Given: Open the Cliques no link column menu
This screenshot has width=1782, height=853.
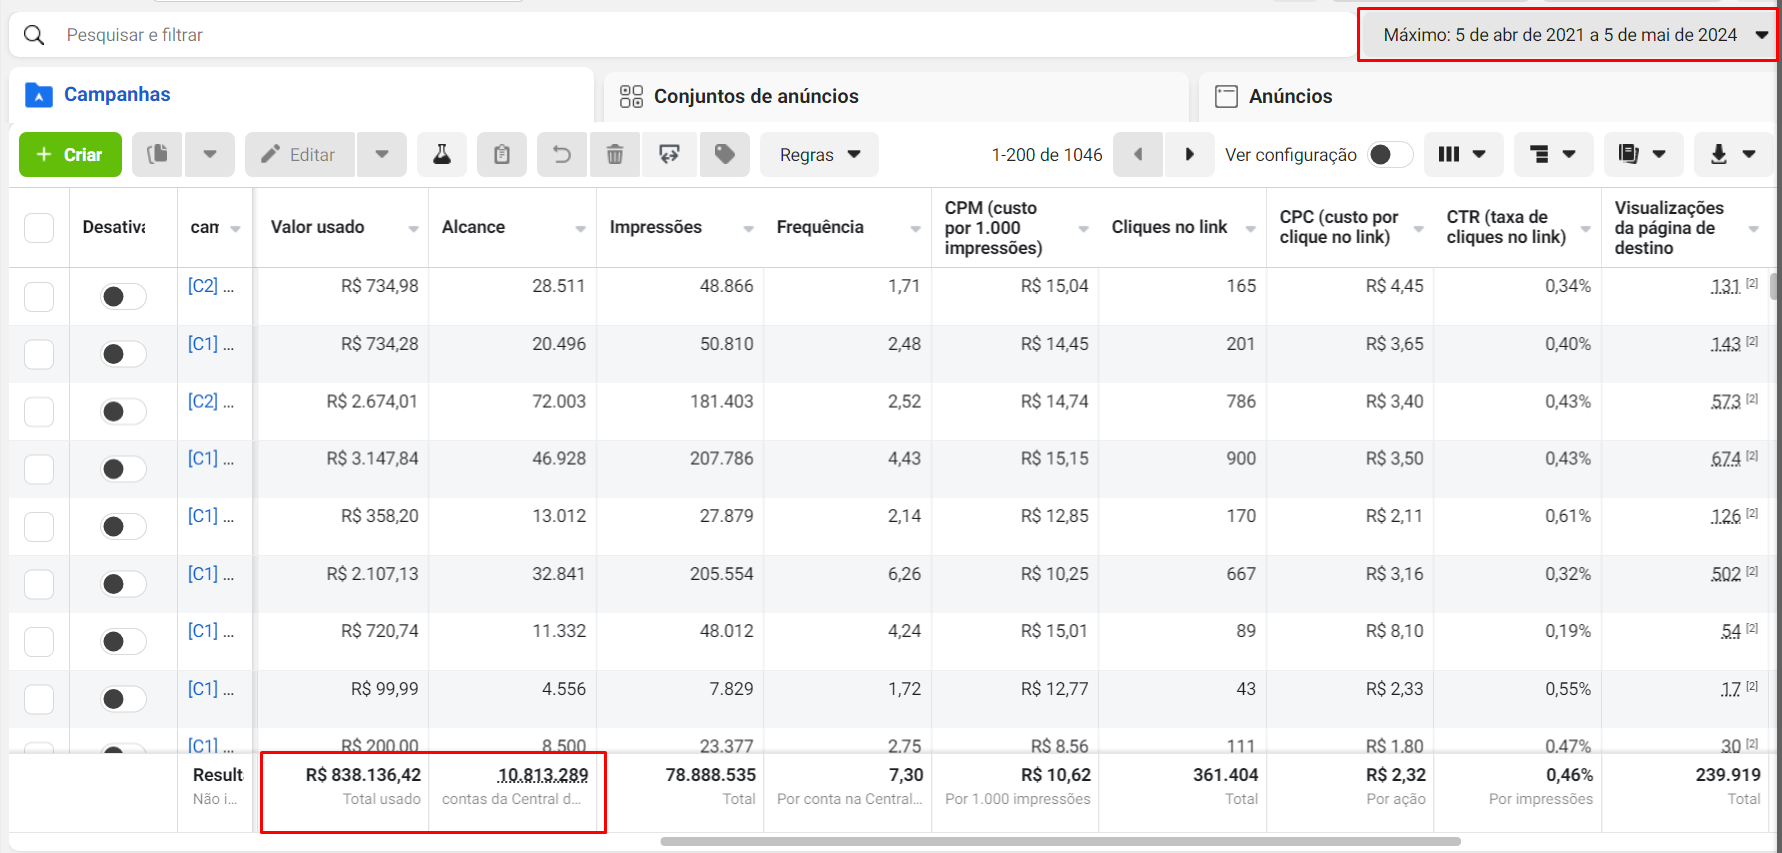Looking at the screenshot, I should [1250, 229].
